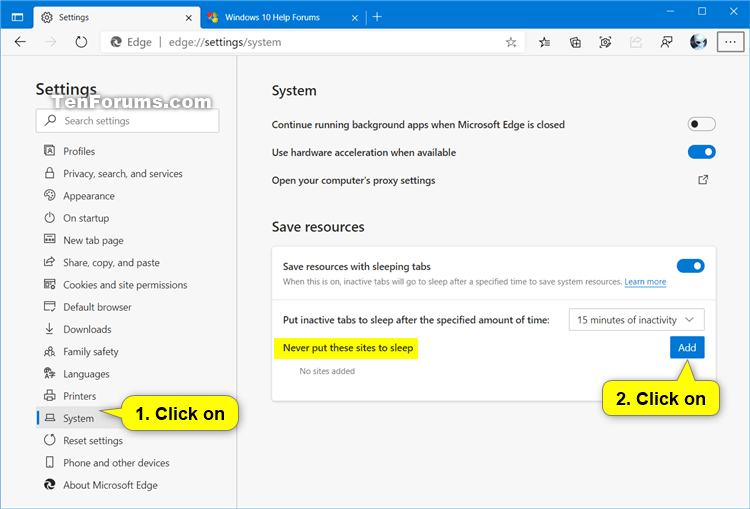This screenshot has height=509, width=750.
Task: Click the Share, copy, and paste icon
Action: (49, 262)
